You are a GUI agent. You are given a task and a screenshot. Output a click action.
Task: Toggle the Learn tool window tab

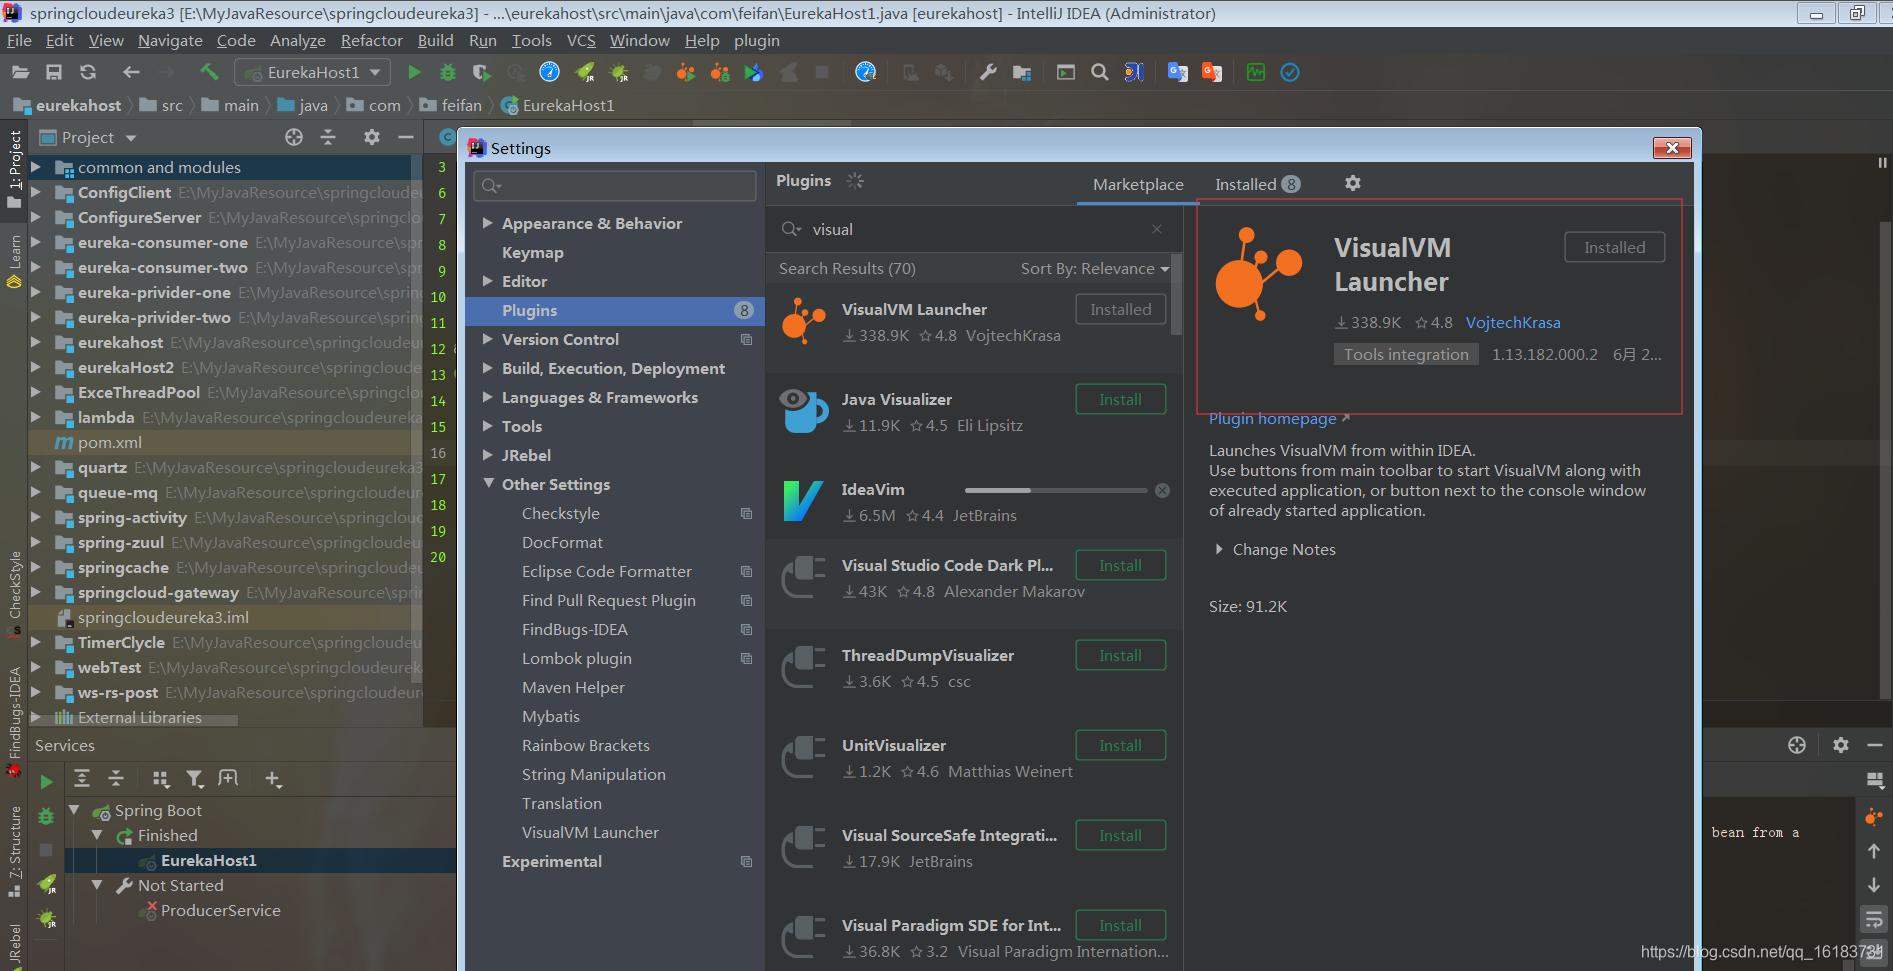[x=14, y=262]
